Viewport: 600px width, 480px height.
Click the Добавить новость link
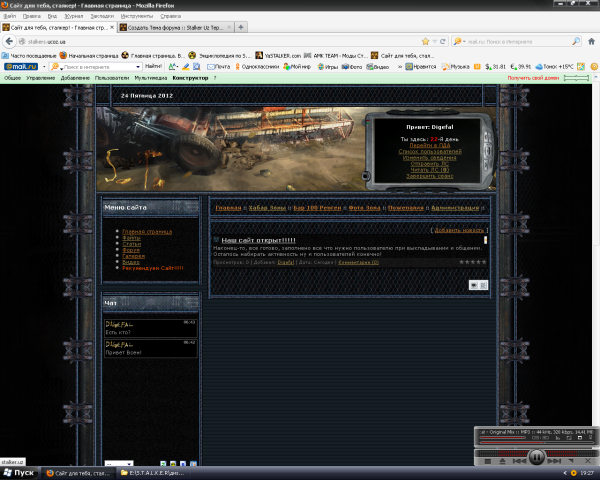pos(459,230)
